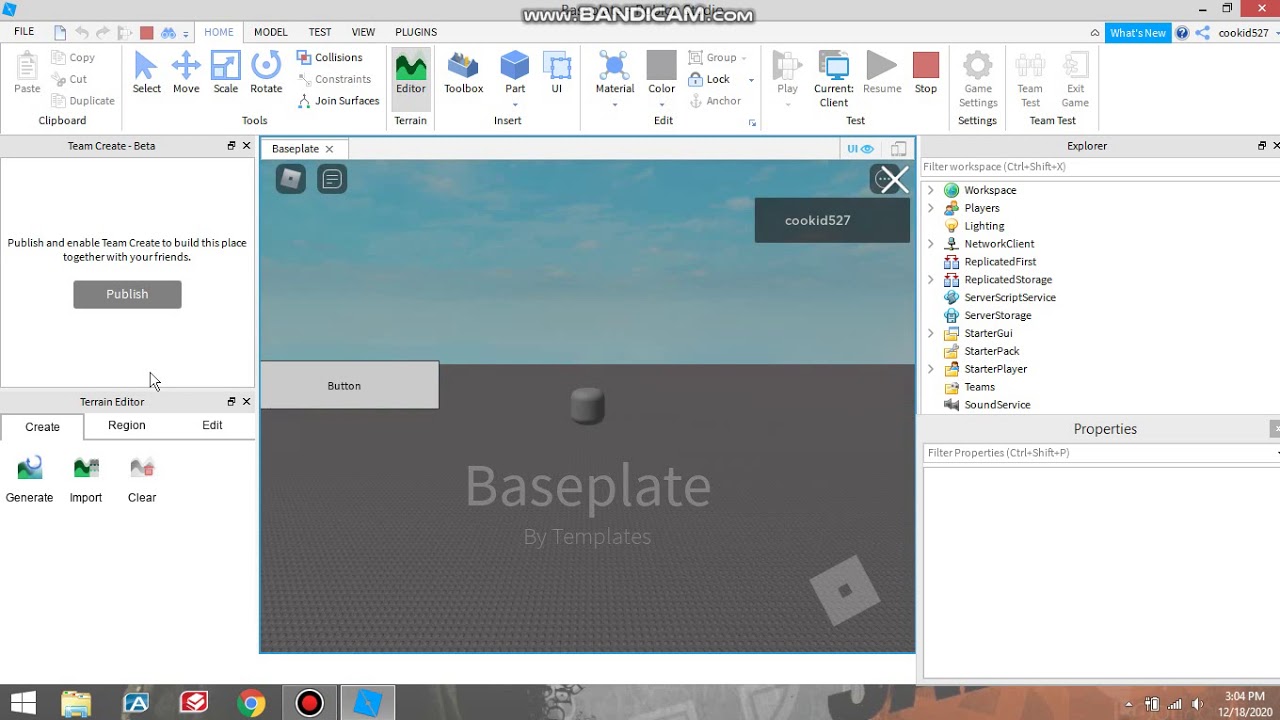Click the Lock tool button
Screen dimensions: 1280x720
click(709, 79)
